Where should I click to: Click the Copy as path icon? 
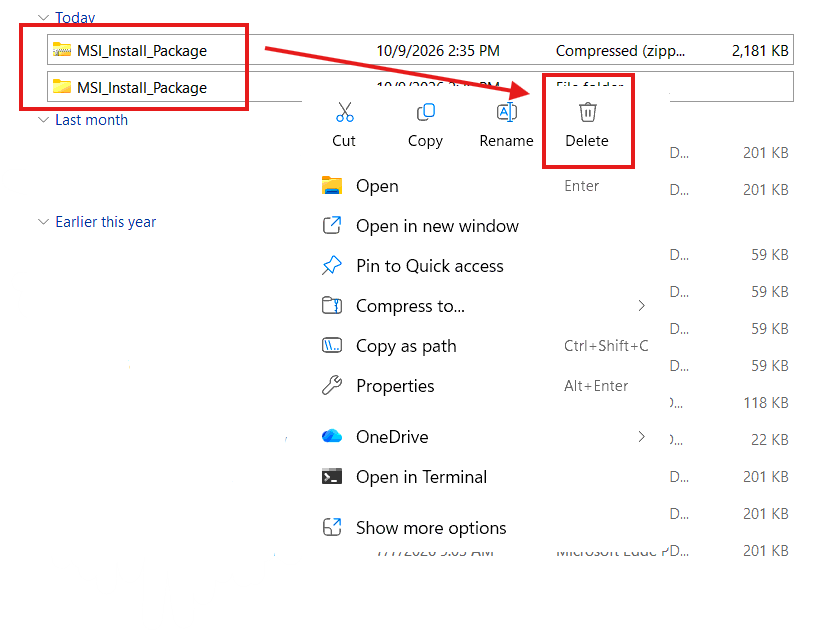tap(332, 346)
